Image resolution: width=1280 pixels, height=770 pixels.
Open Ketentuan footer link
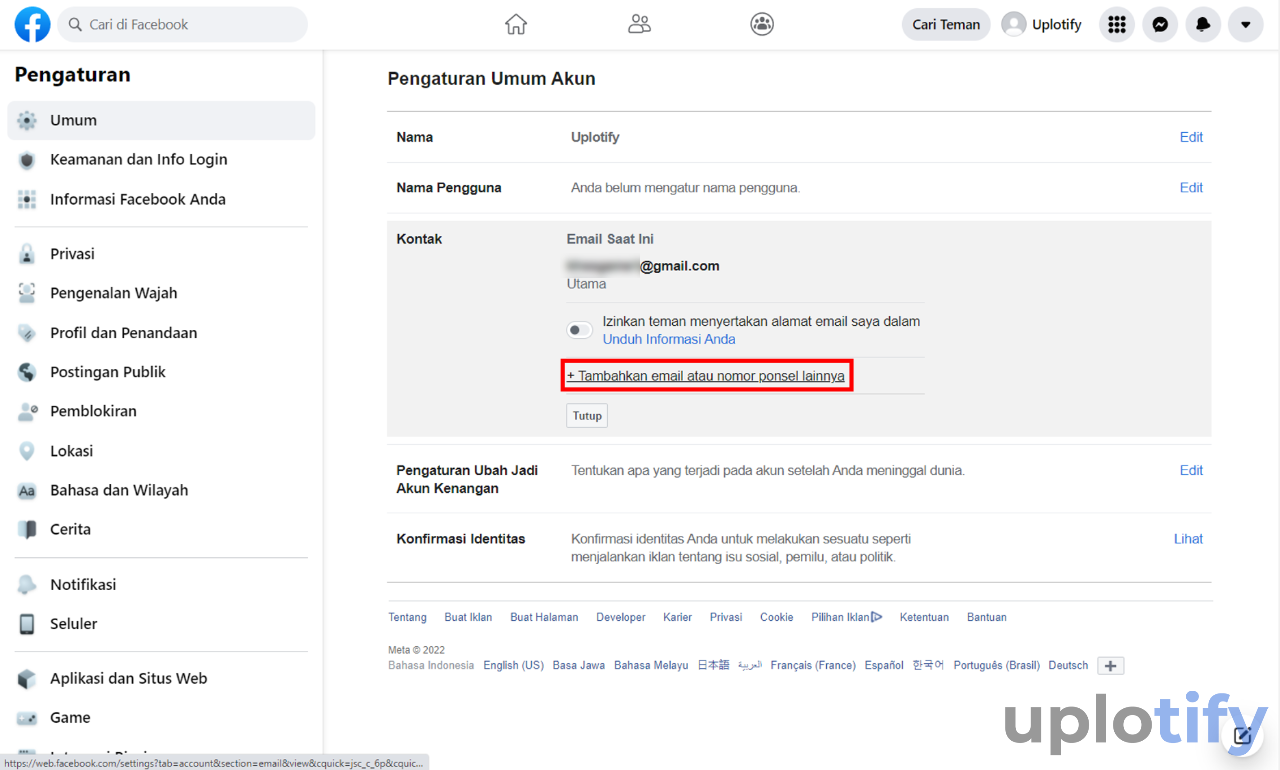click(x=924, y=617)
